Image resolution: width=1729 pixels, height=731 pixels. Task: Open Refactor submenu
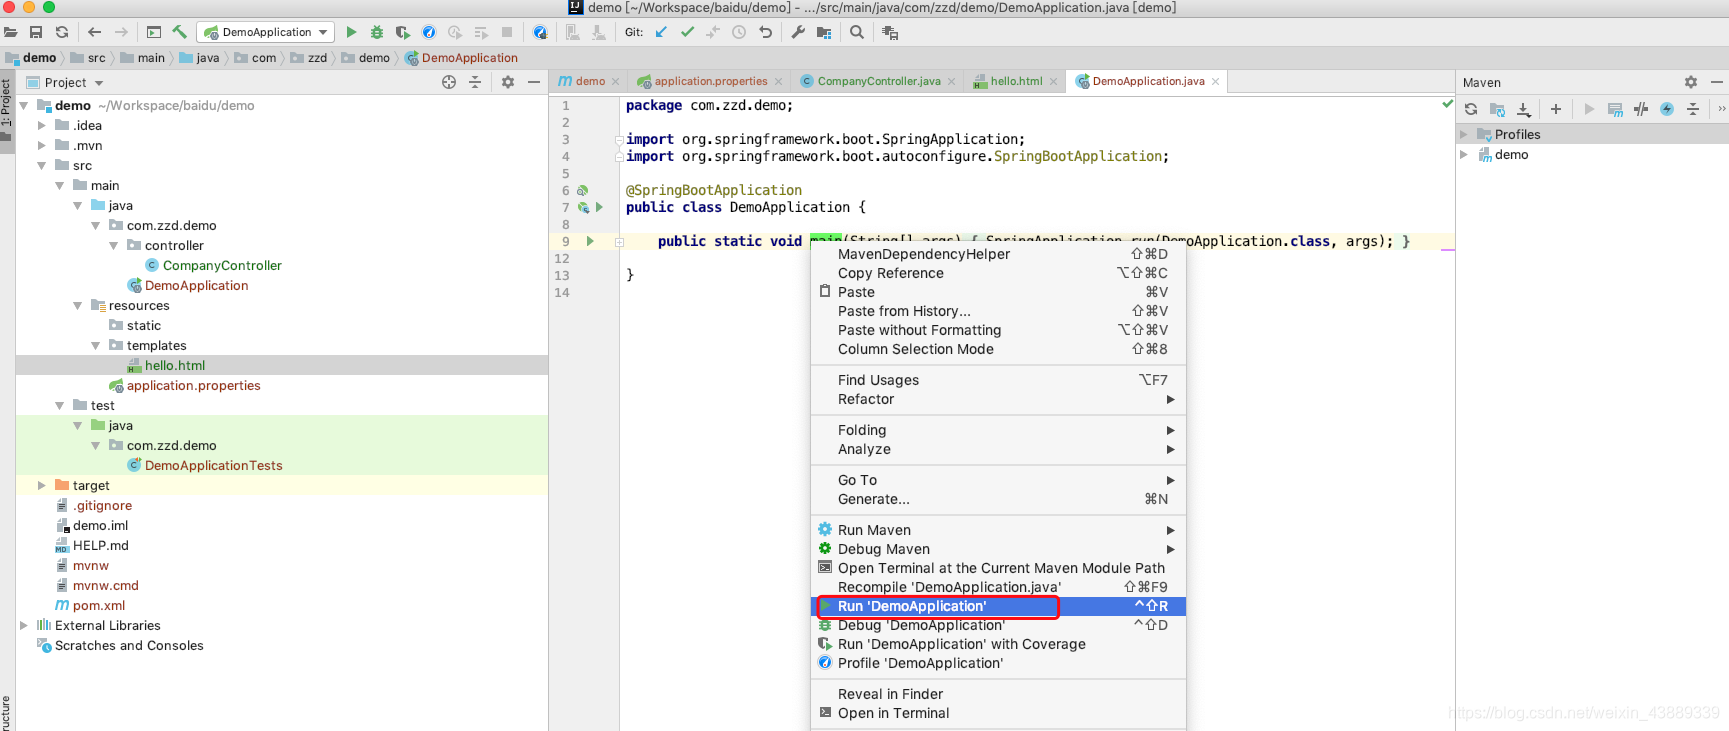(998, 399)
